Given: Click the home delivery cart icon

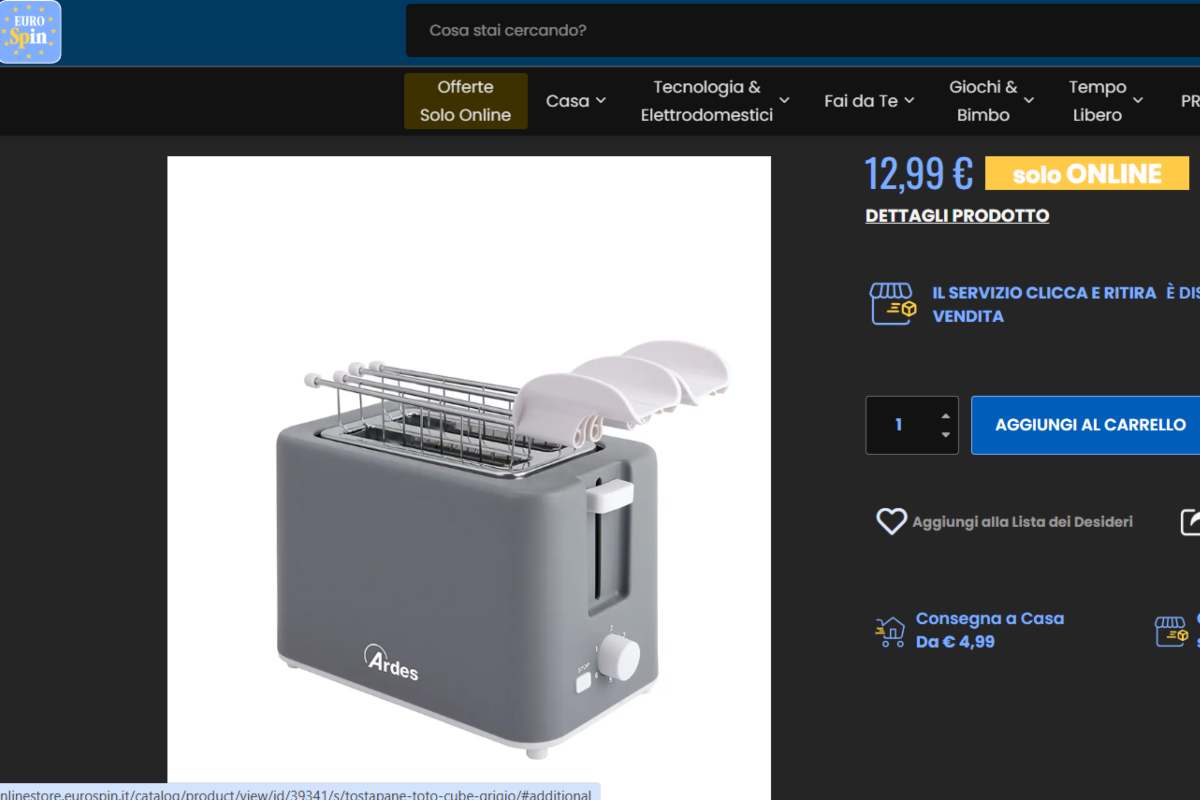Looking at the screenshot, I should tap(890, 632).
